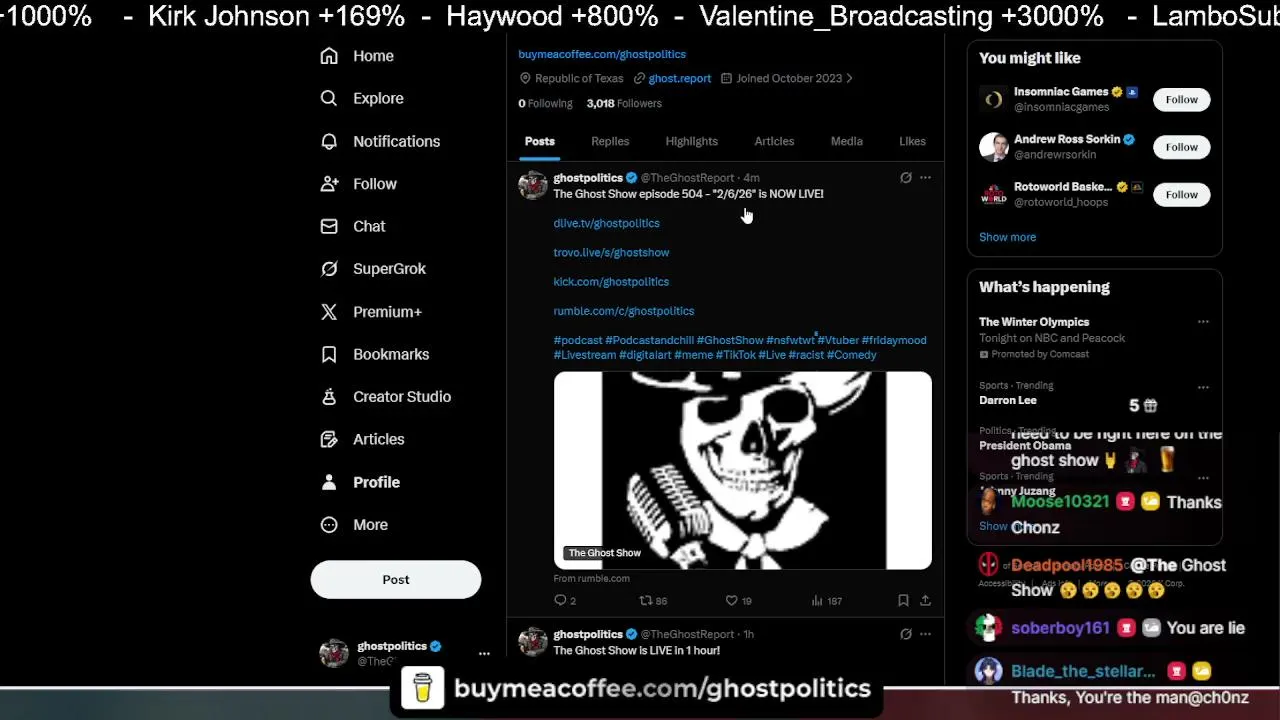The height and width of the screenshot is (720, 1280).
Task: Reply to the episode 504 post
Action: (565, 601)
